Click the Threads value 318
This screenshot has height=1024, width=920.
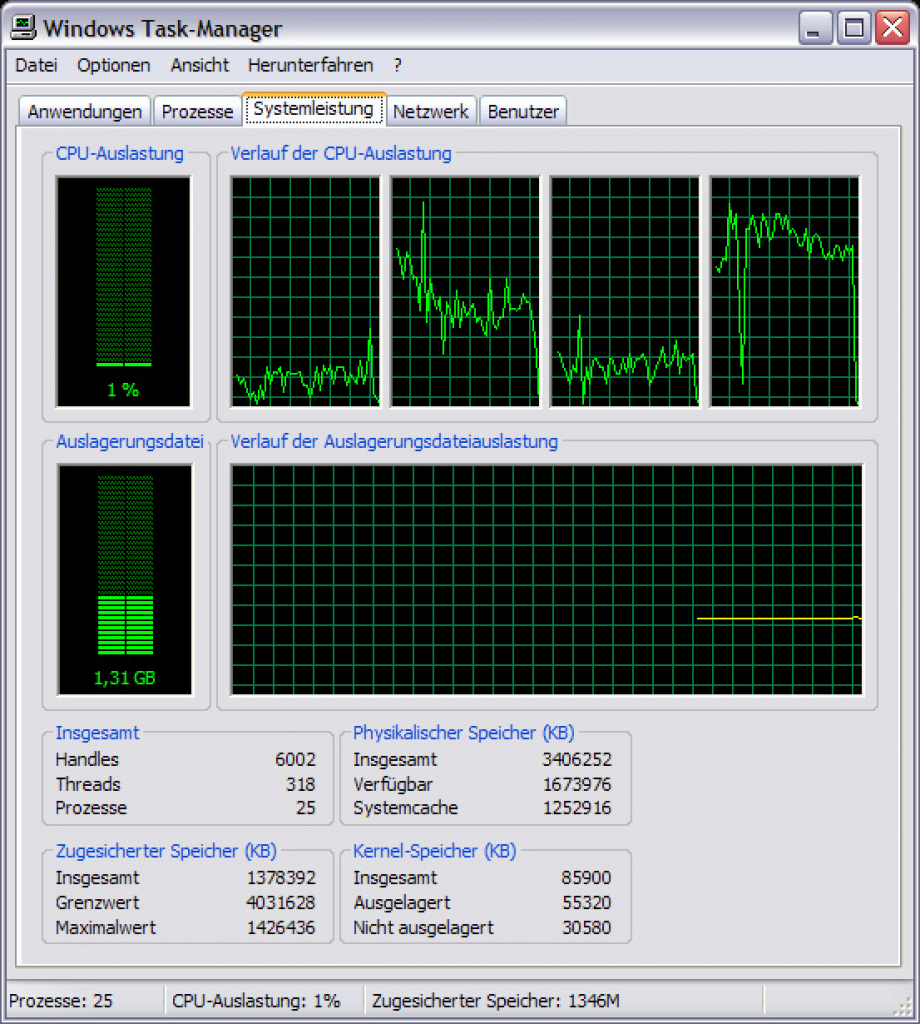tap(300, 784)
